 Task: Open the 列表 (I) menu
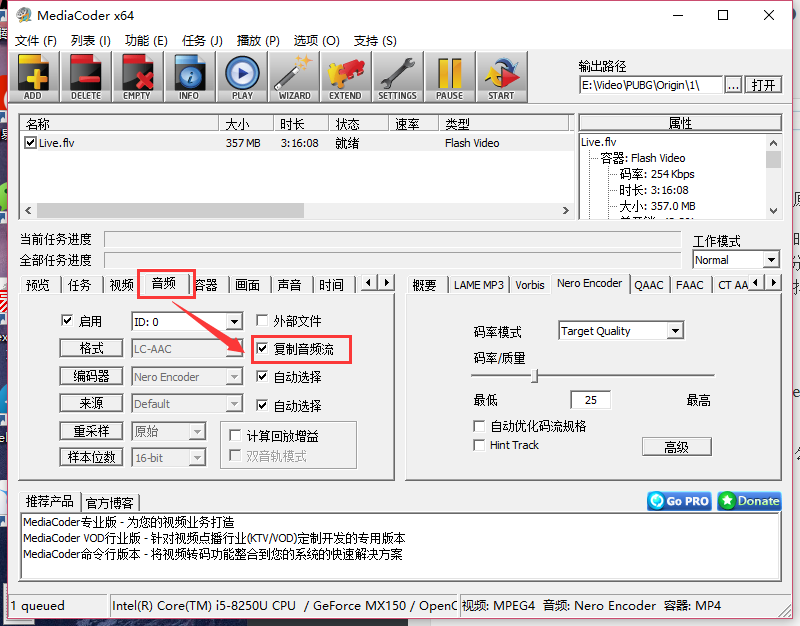[90, 41]
